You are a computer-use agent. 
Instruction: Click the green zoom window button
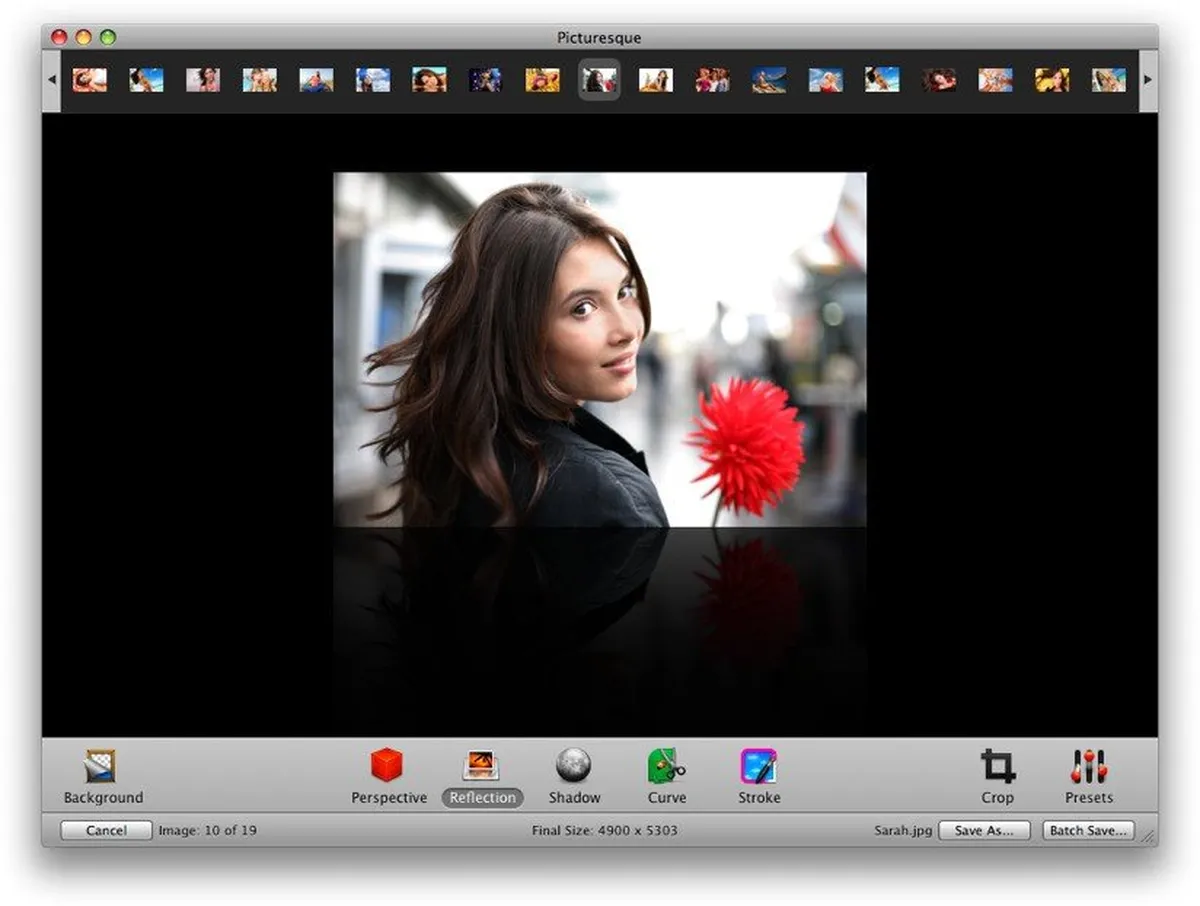click(108, 37)
